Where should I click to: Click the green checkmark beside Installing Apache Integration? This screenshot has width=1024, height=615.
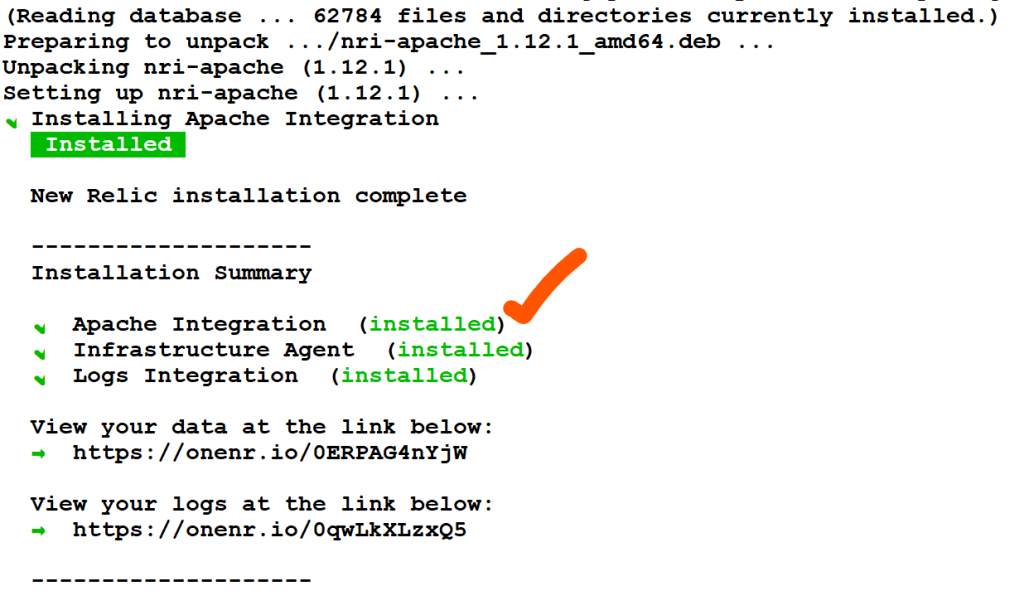coord(12,123)
